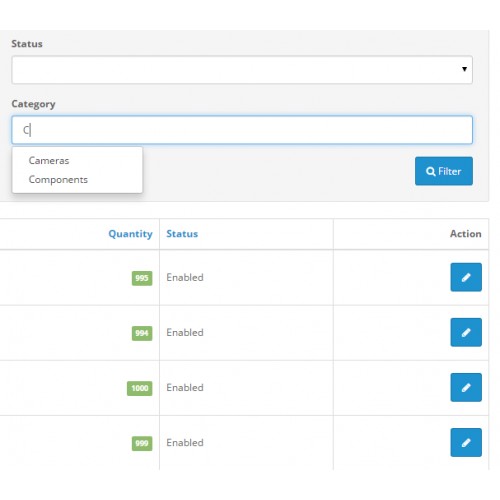The image size is (500, 500).
Task: Choose Components from autocomplete list
Action: [58, 180]
